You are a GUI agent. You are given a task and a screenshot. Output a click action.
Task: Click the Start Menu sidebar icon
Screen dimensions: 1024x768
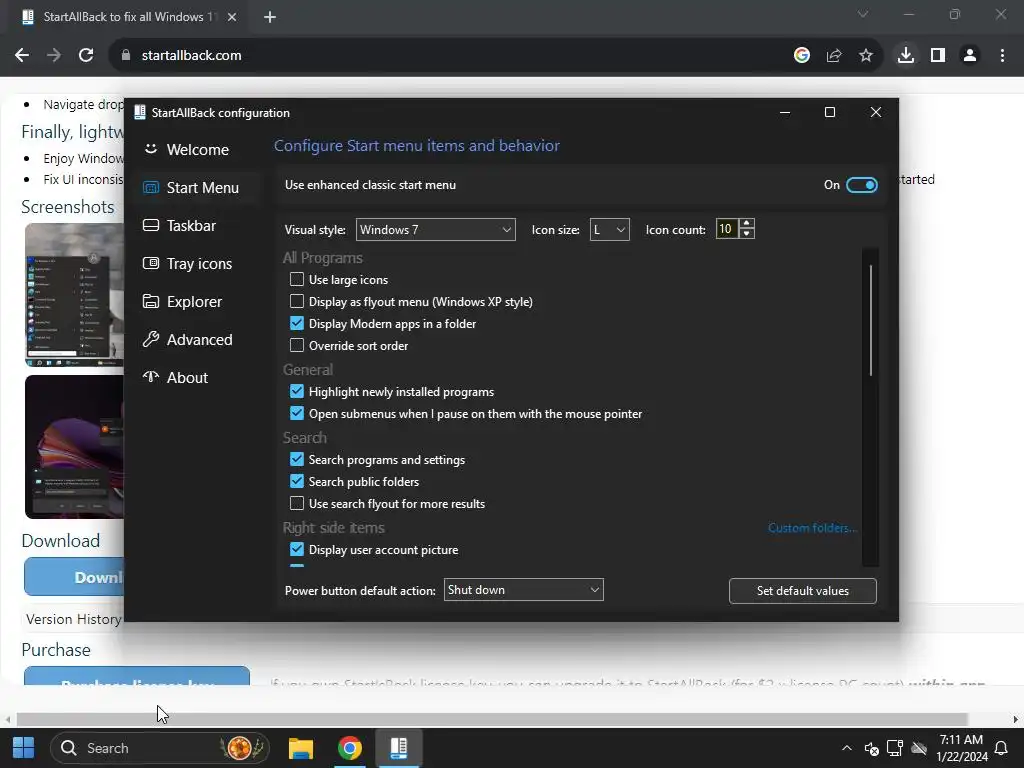[x=151, y=187]
